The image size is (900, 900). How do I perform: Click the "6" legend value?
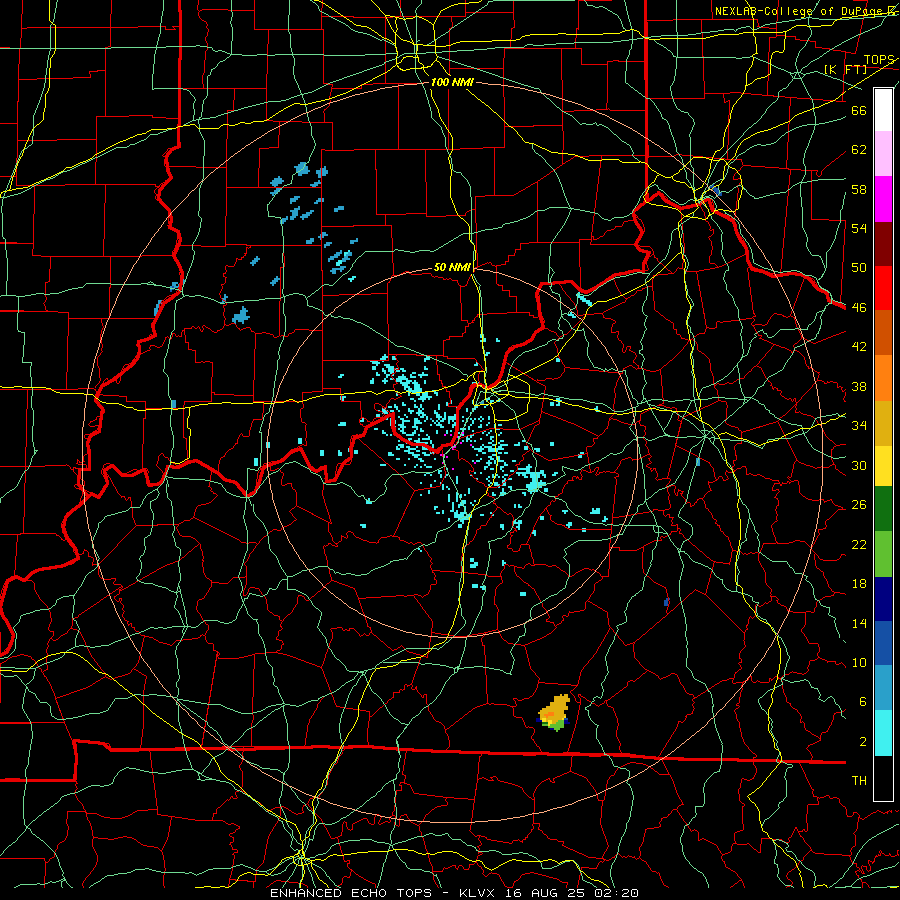pyautogui.click(x=862, y=701)
